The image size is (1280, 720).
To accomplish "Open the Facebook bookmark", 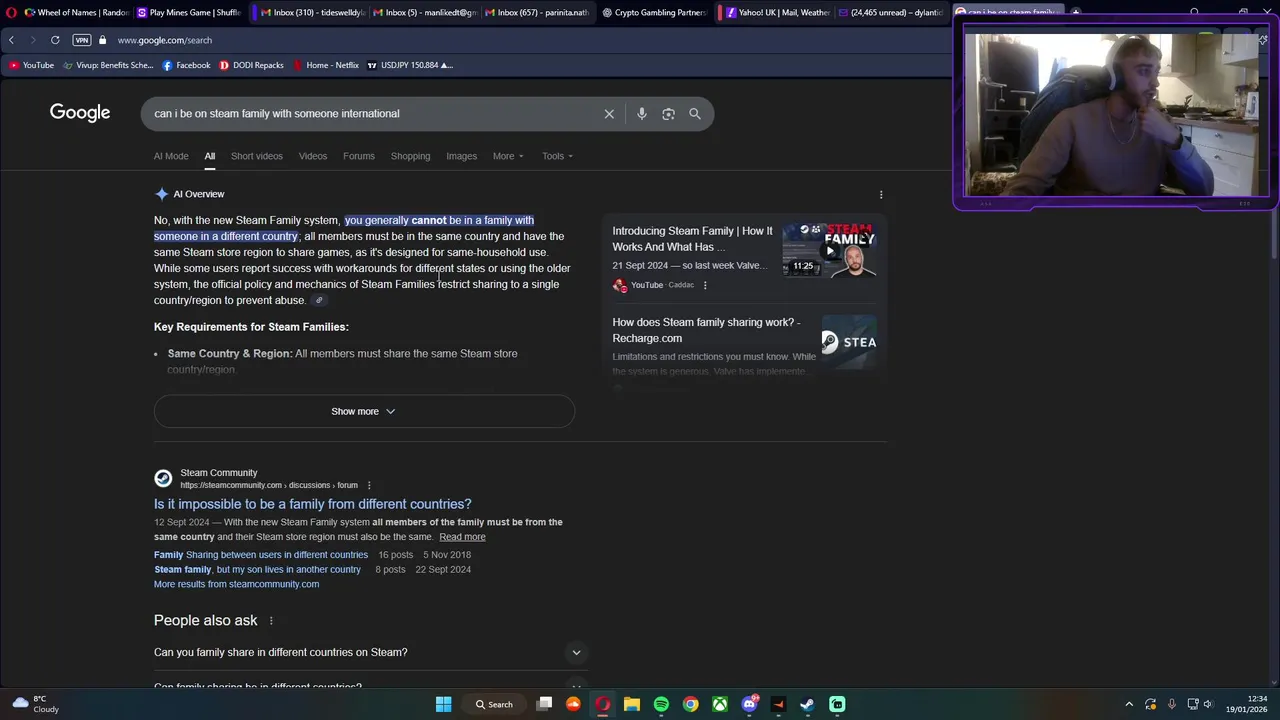I will point(187,65).
